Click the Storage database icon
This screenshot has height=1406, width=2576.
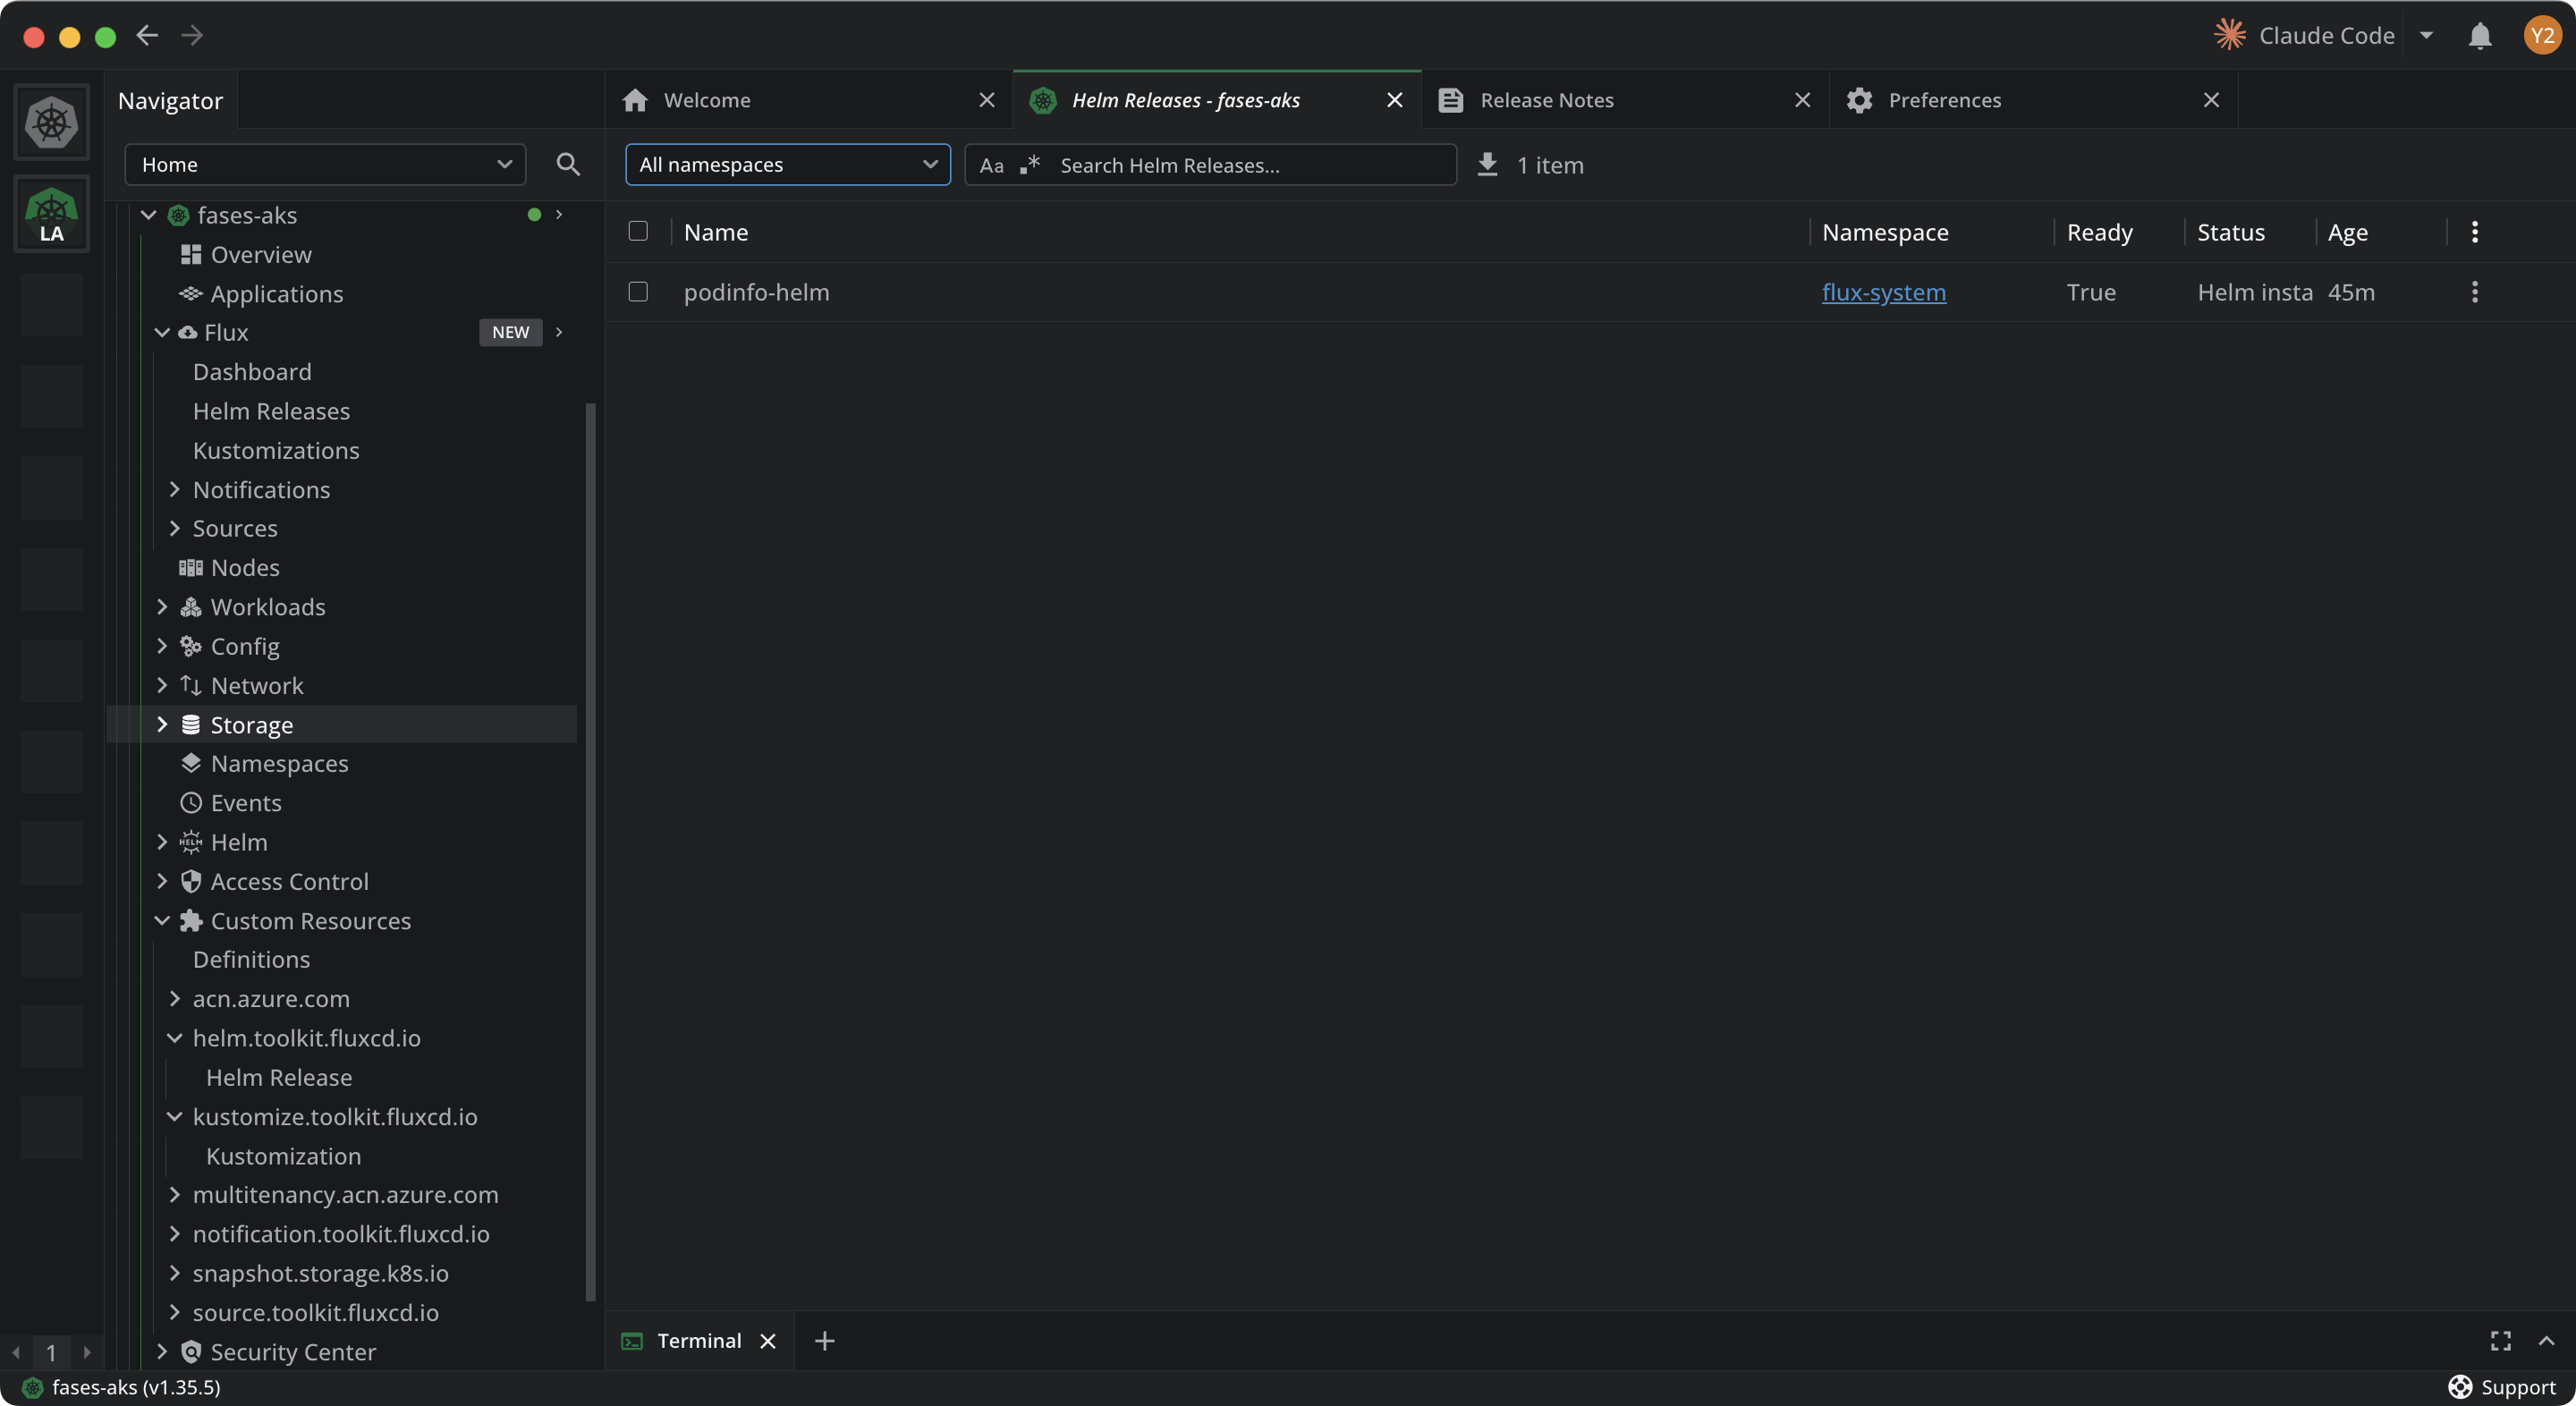coord(190,725)
